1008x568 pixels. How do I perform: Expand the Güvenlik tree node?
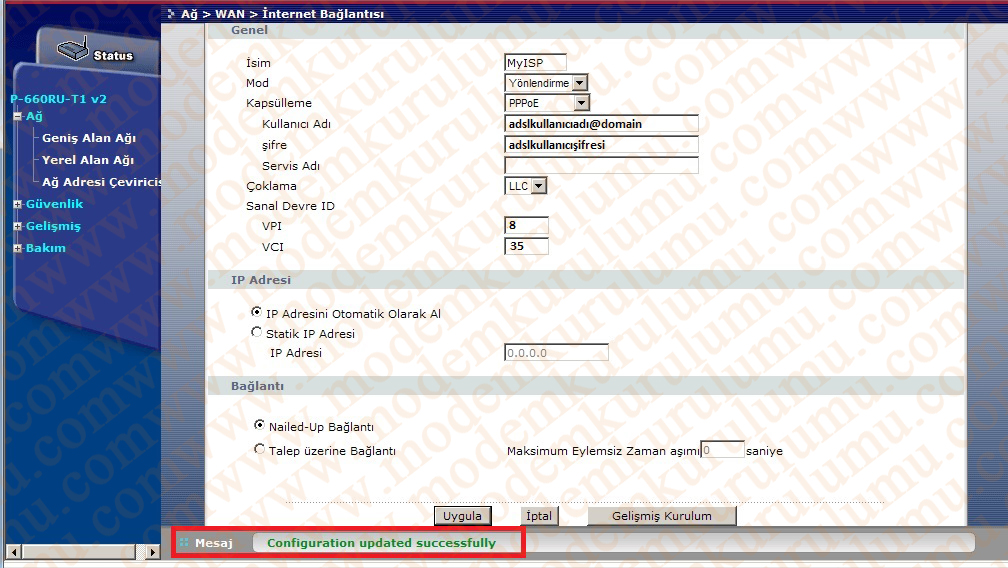click(x=18, y=204)
